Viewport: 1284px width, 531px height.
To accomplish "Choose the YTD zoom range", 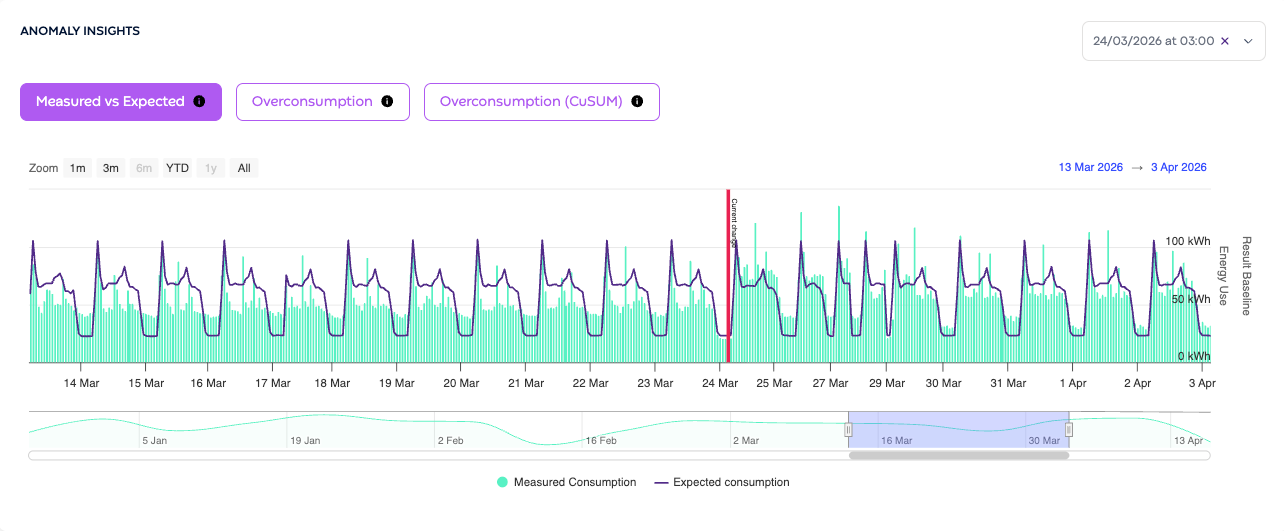I will (177, 168).
